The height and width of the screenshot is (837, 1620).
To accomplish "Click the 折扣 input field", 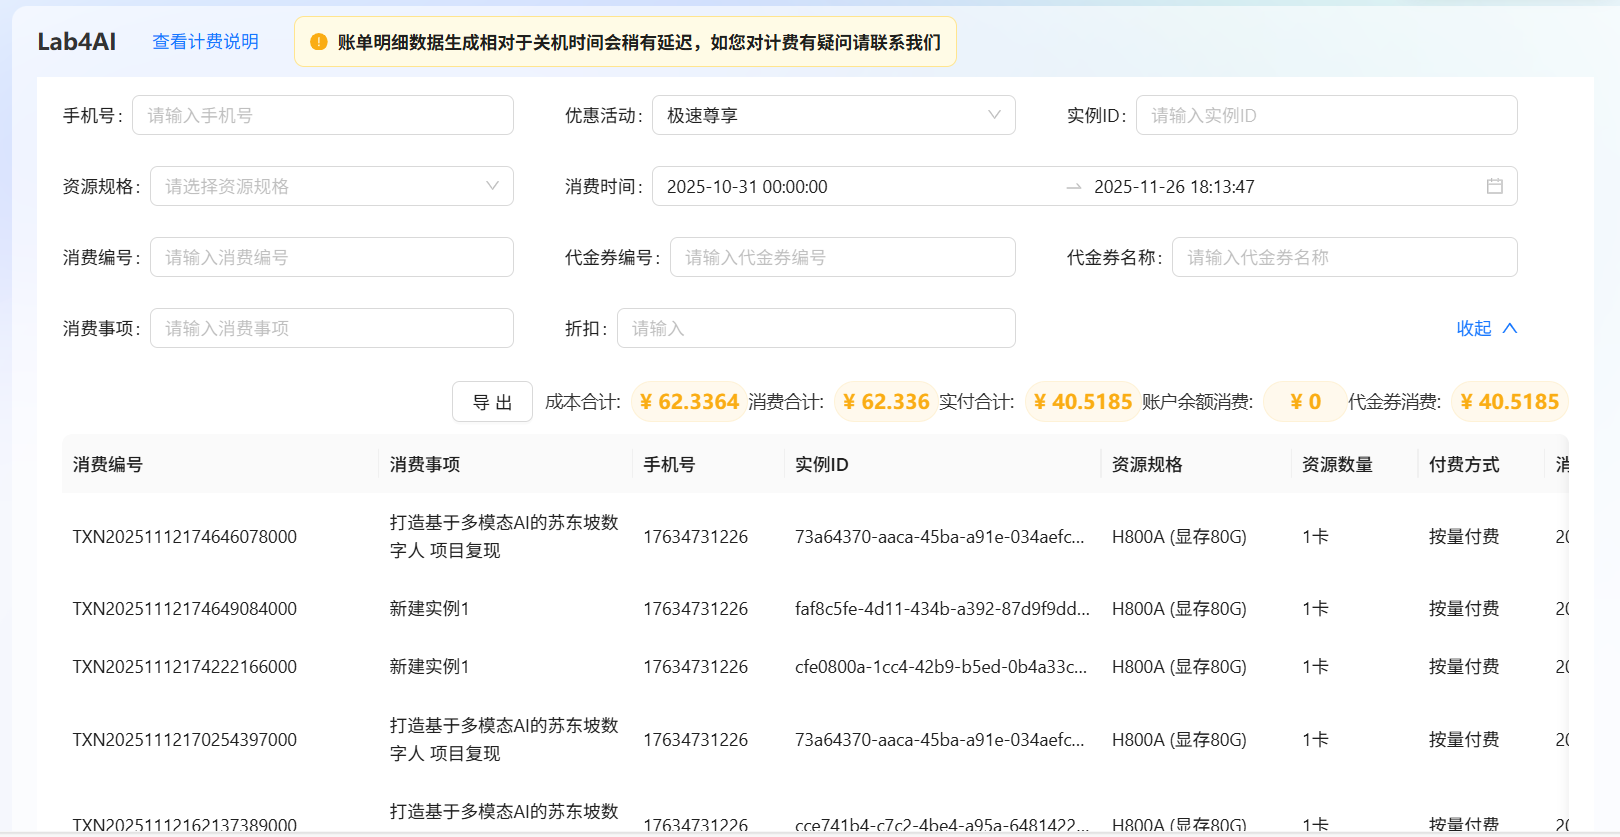I will pos(815,328).
